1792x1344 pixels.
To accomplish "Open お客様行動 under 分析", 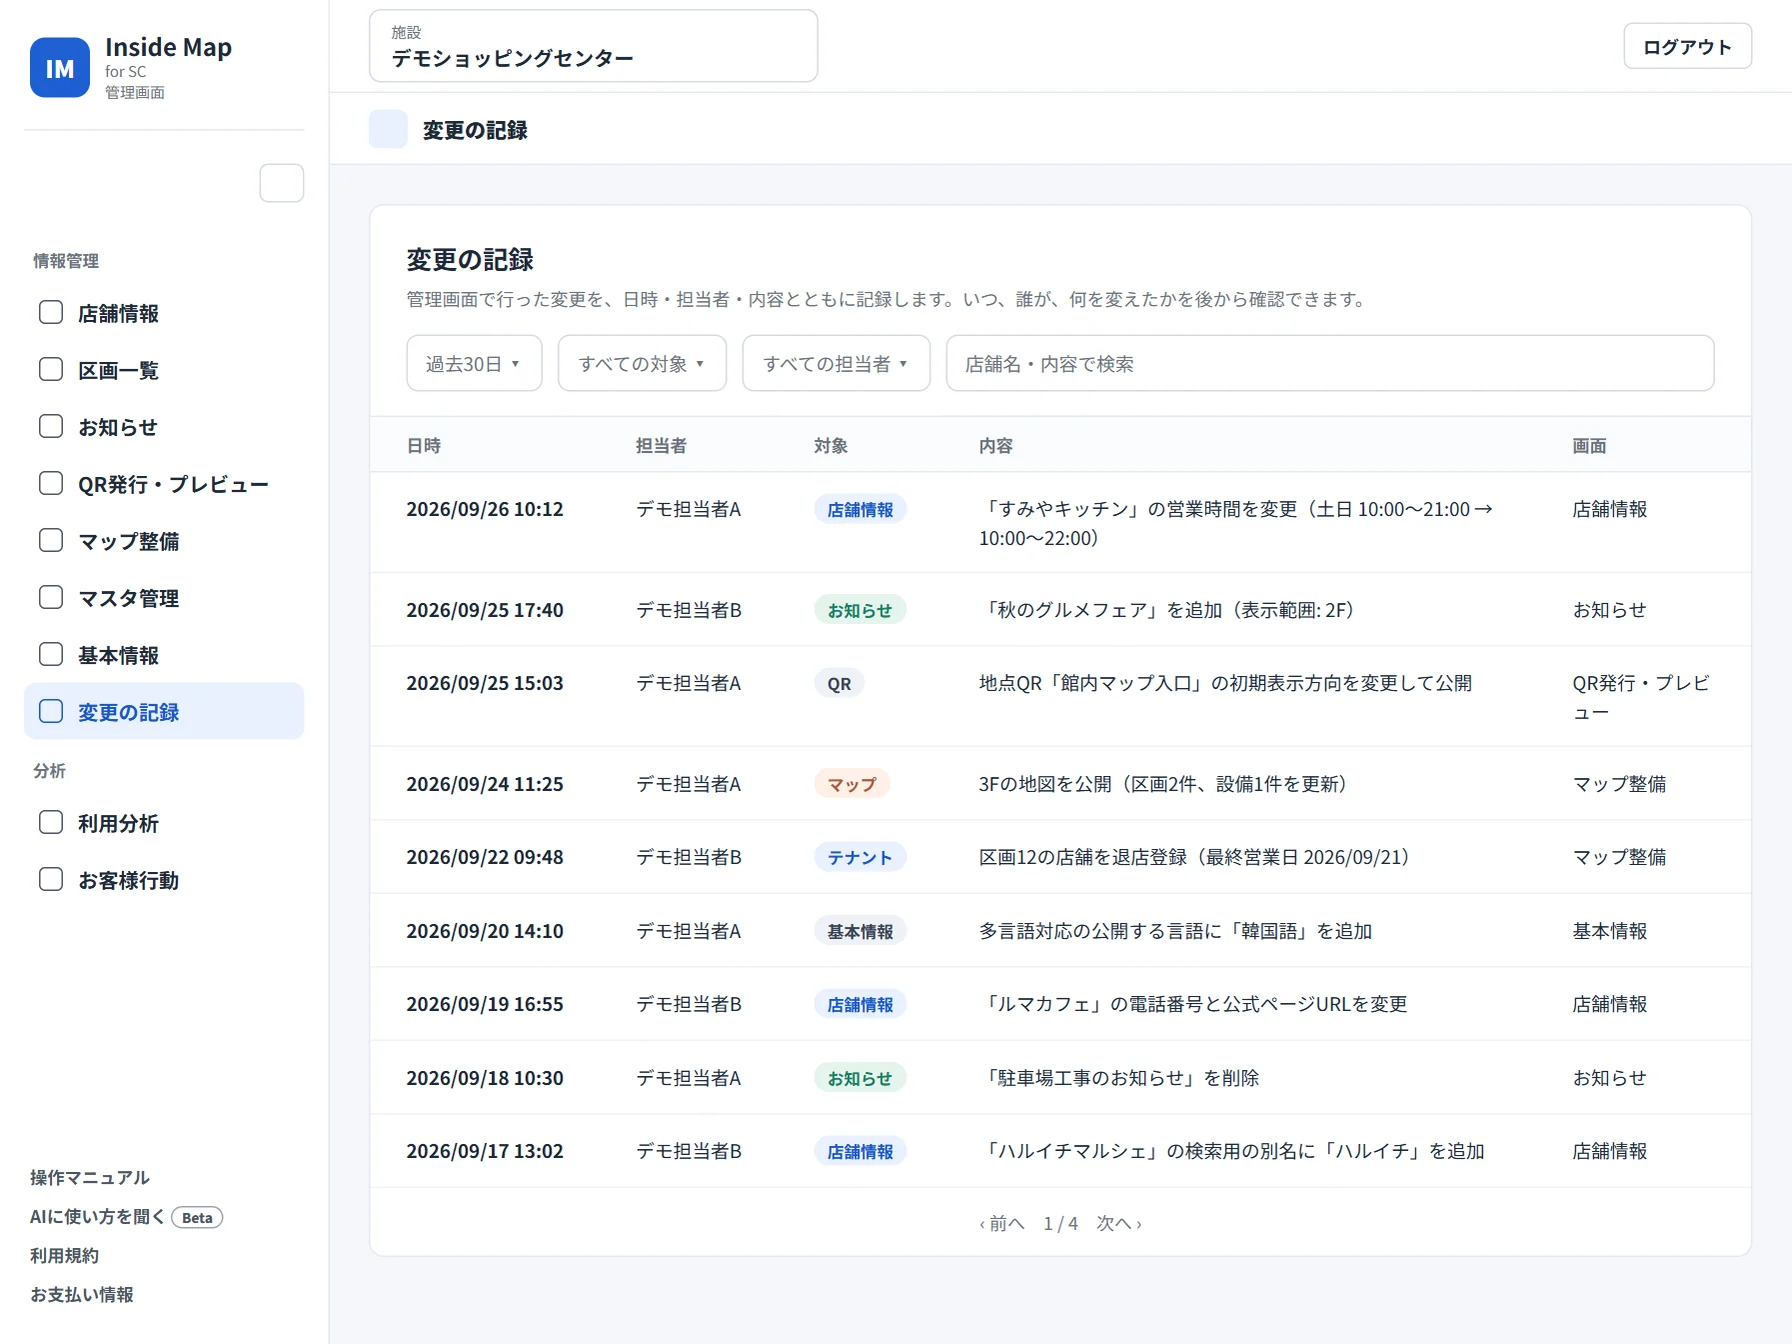I will point(164,880).
